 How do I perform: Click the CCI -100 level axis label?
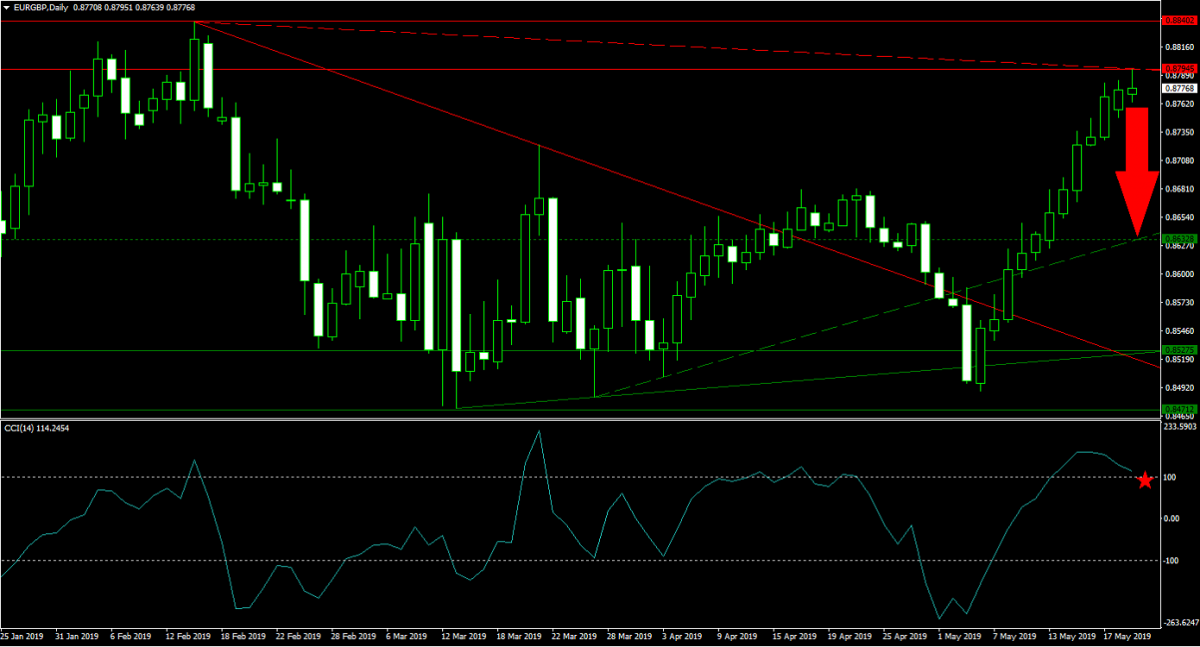click(1171, 560)
